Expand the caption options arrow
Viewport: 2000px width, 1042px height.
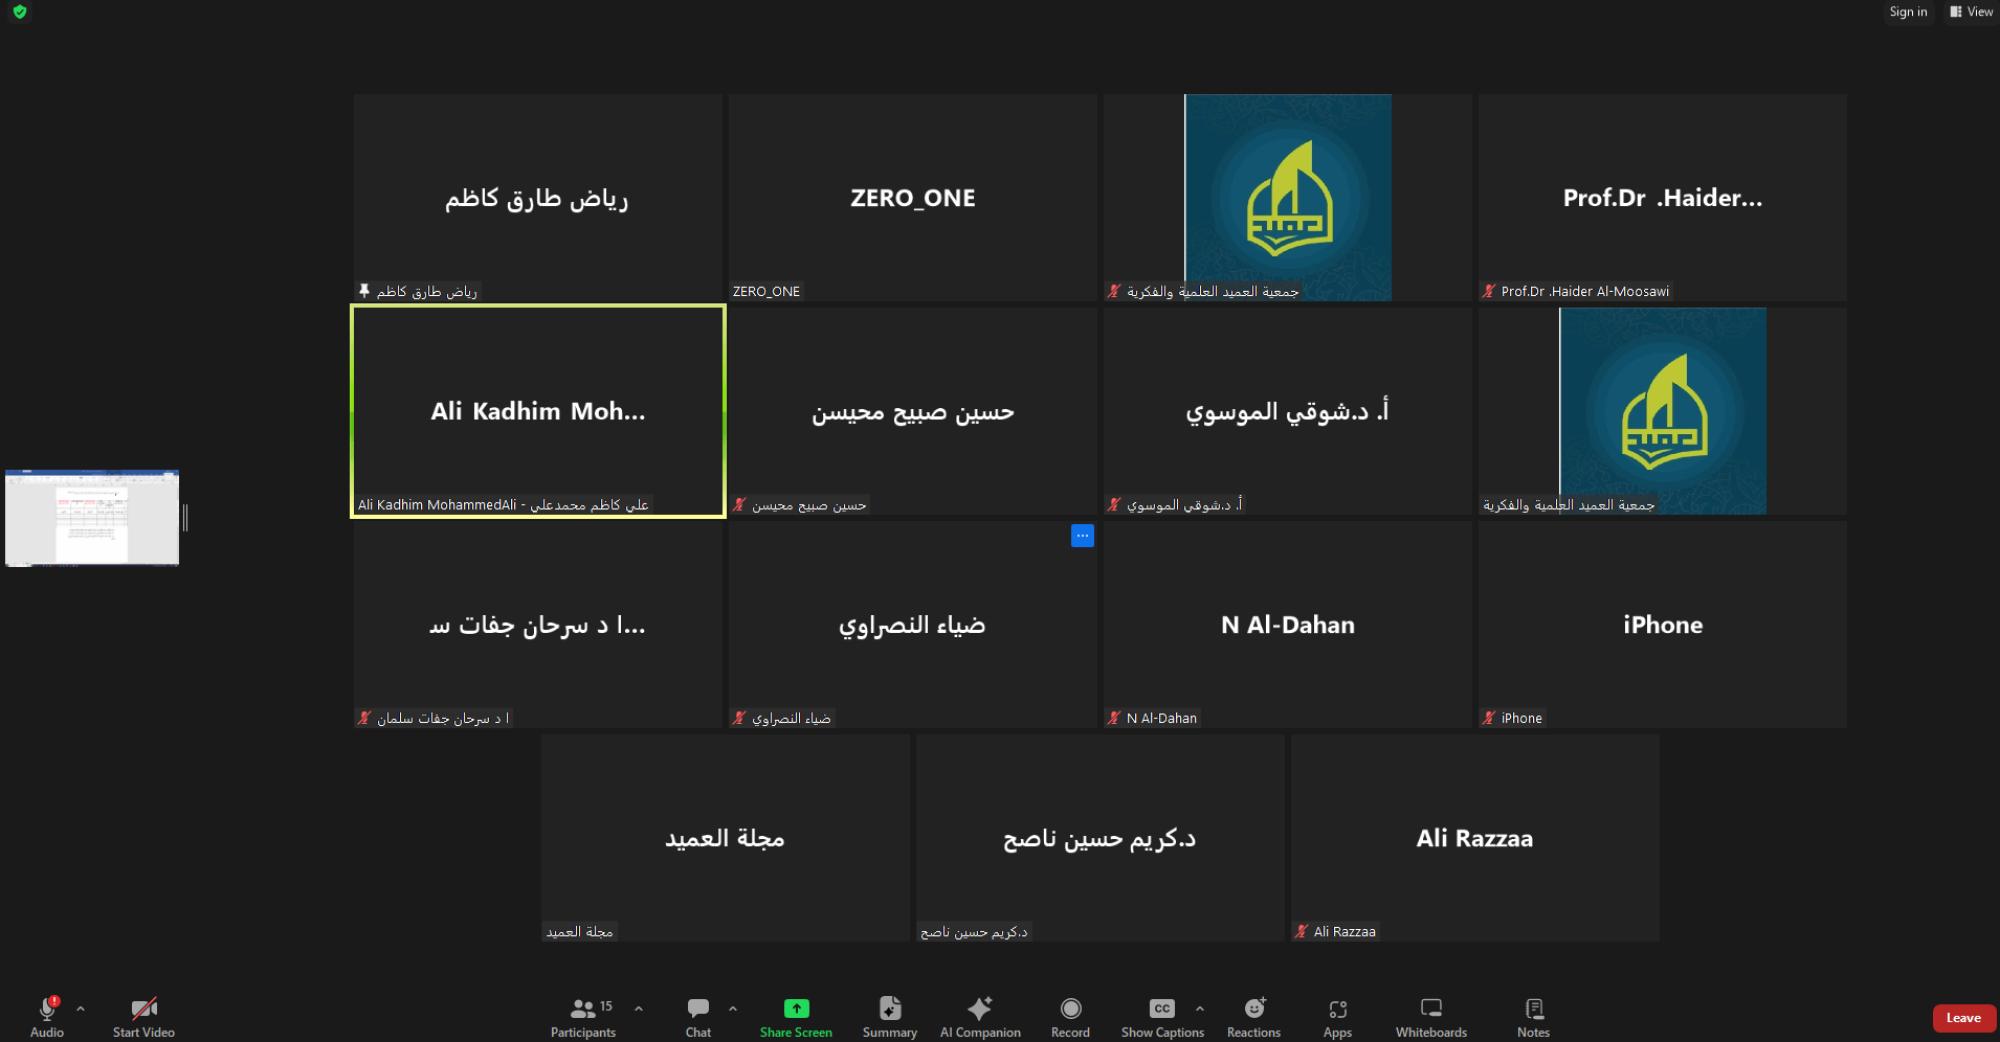[1200, 1008]
